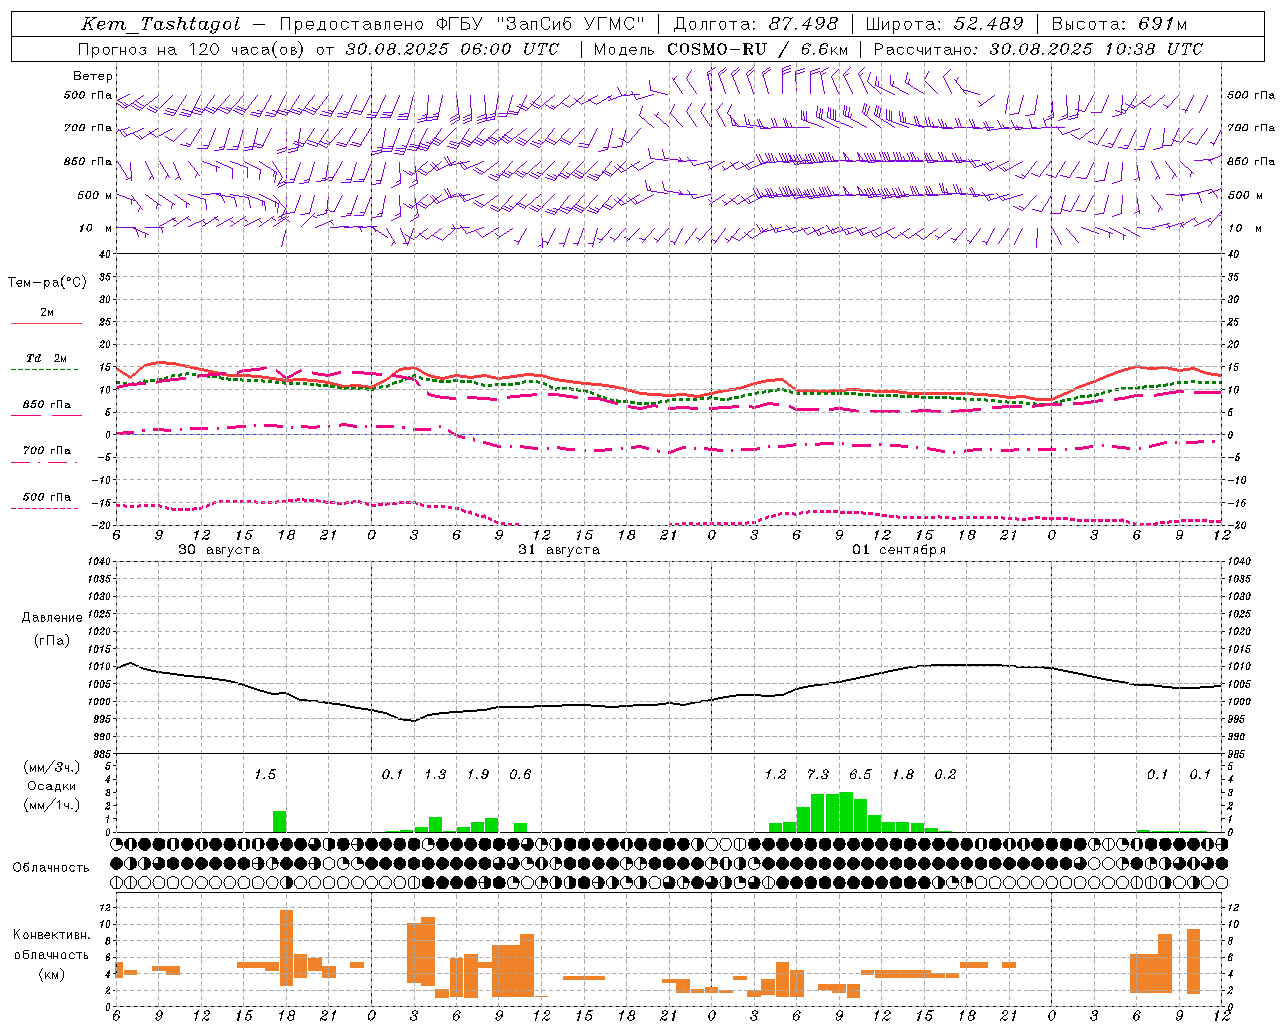Click the 'Ветер' wind panel label
Screen dimensions: 1280x1024
(93, 76)
